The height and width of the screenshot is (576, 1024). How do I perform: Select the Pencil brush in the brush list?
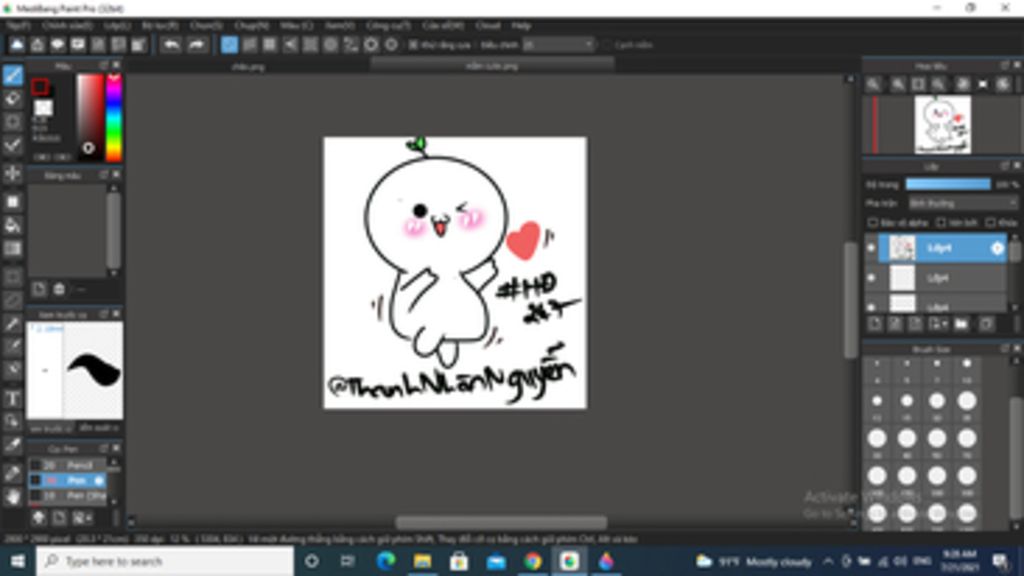click(x=67, y=466)
